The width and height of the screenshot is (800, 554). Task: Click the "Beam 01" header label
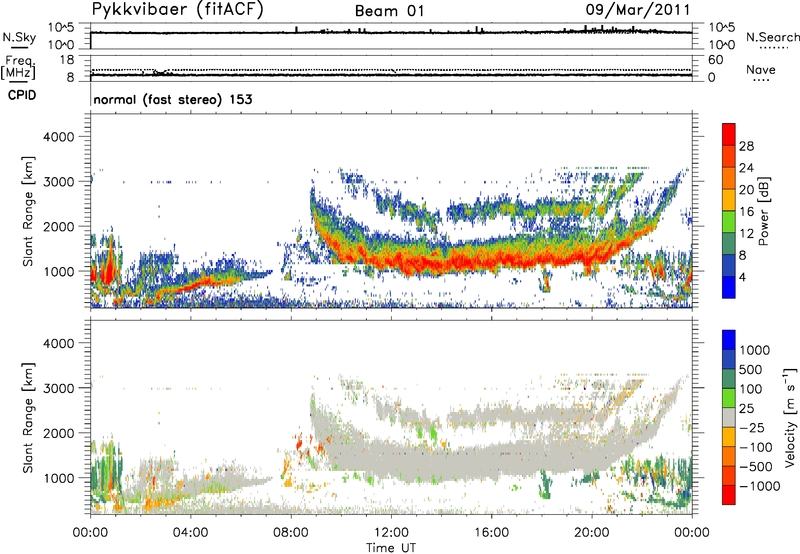click(x=389, y=11)
